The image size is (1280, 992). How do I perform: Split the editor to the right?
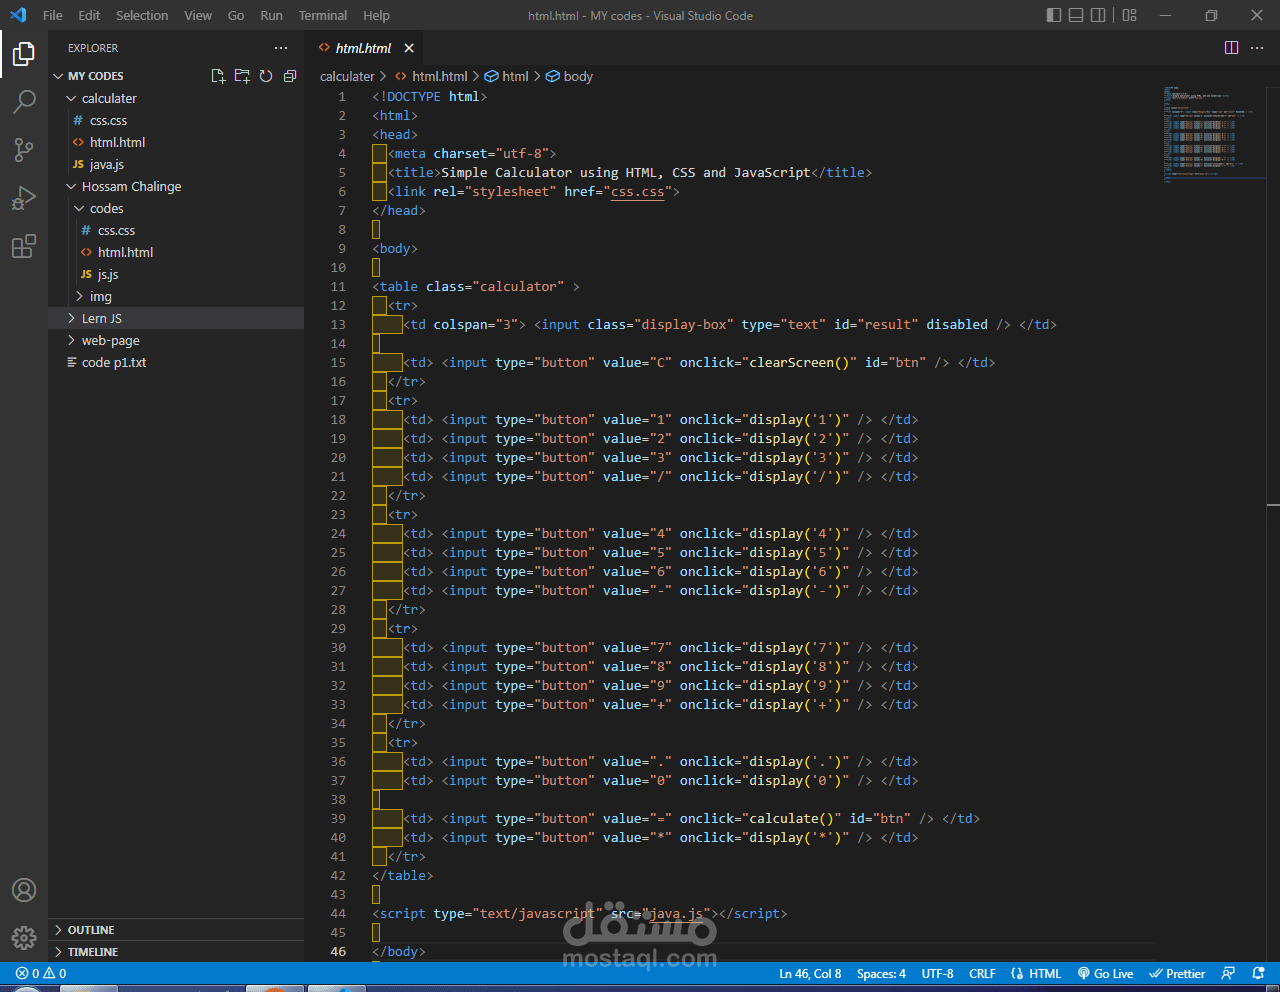point(1231,48)
